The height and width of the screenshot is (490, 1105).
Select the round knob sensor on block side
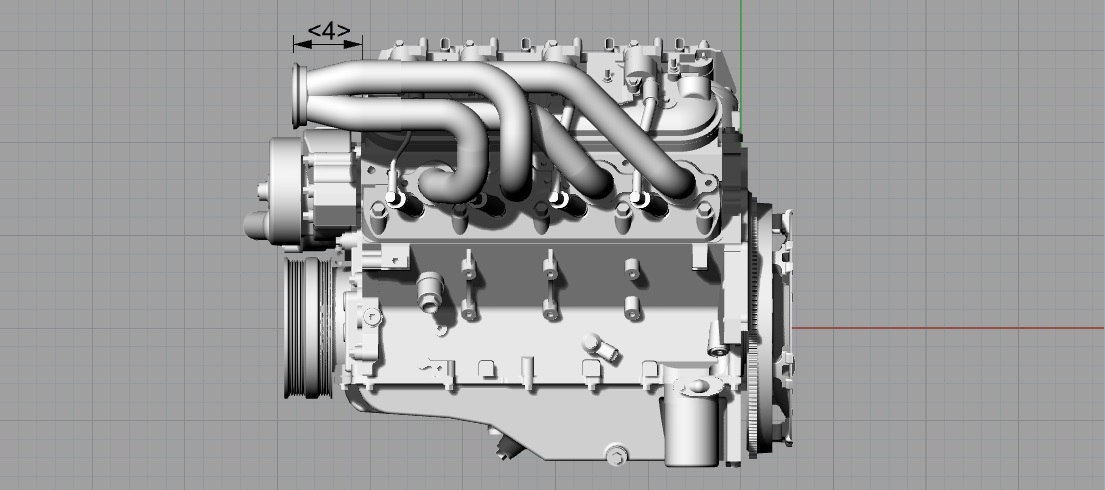tap(429, 291)
